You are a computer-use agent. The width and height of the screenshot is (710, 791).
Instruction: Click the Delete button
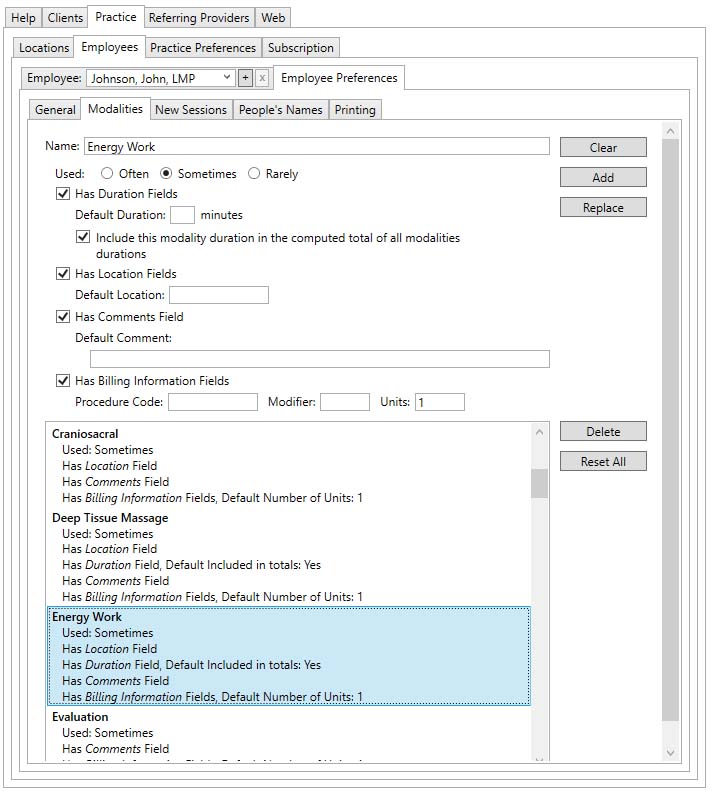pos(603,431)
